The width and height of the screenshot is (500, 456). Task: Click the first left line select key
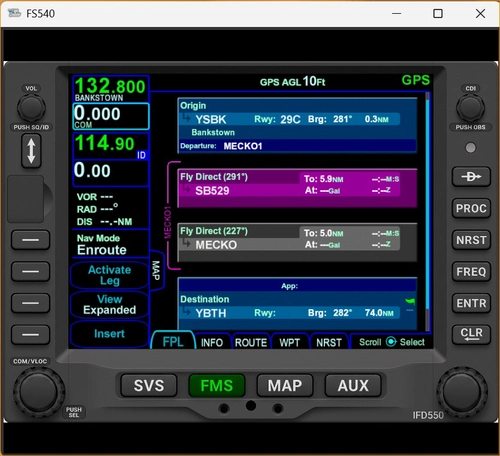31,240
